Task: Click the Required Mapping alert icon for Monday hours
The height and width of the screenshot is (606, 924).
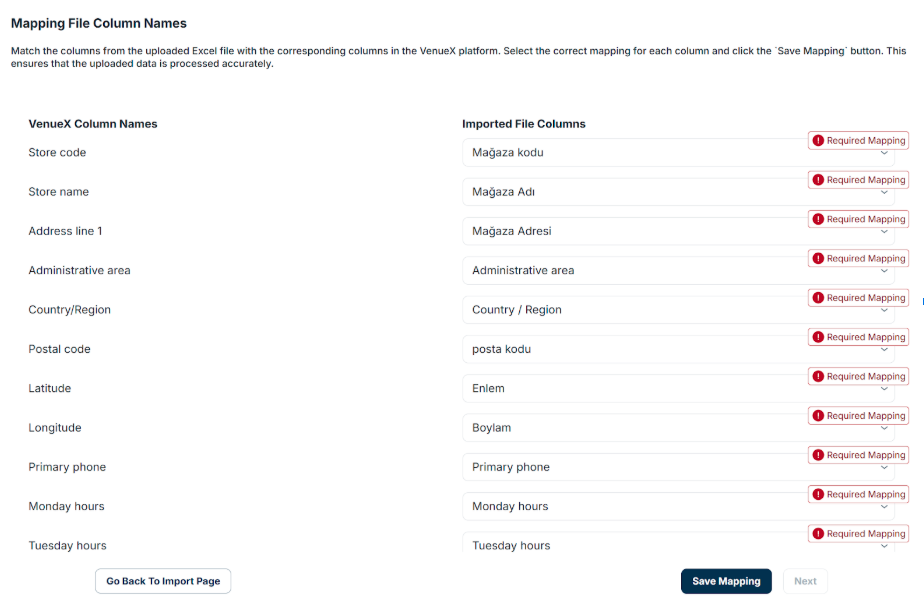Action: [x=818, y=495]
